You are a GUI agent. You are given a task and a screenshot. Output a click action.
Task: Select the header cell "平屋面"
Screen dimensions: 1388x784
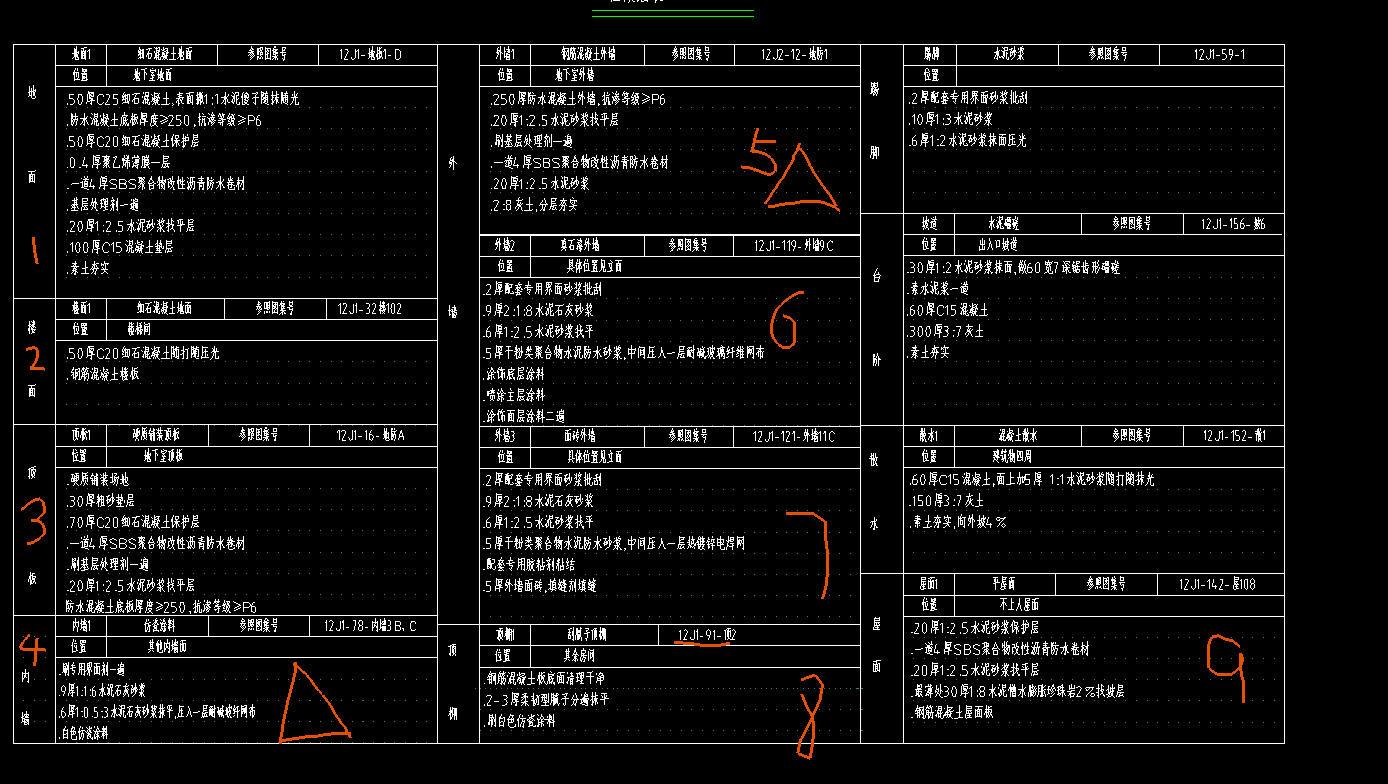pos(1003,584)
